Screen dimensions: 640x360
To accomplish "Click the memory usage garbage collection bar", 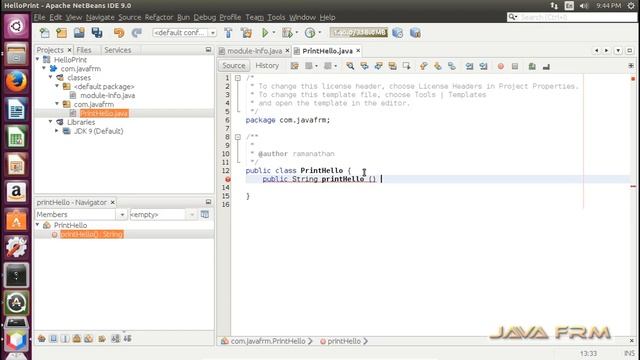I will click(358, 32).
